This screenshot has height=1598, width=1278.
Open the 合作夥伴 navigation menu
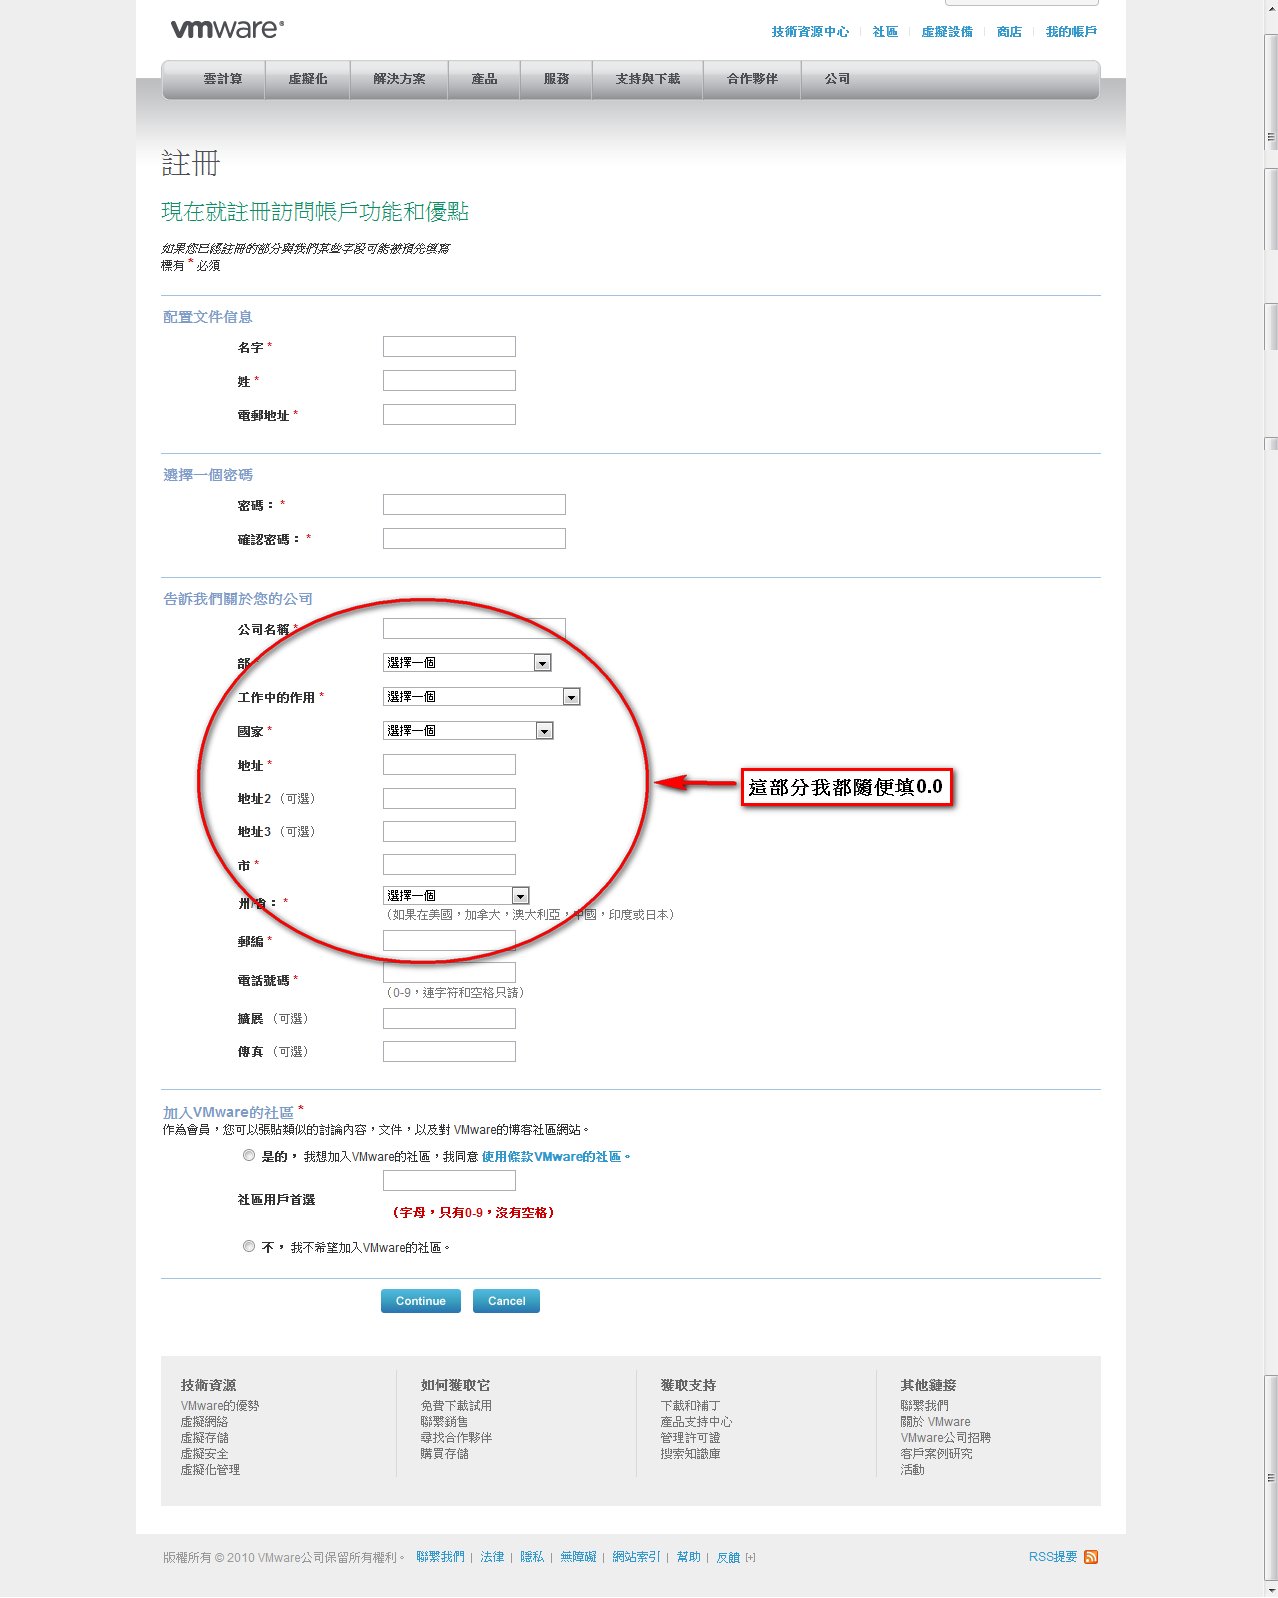(752, 79)
